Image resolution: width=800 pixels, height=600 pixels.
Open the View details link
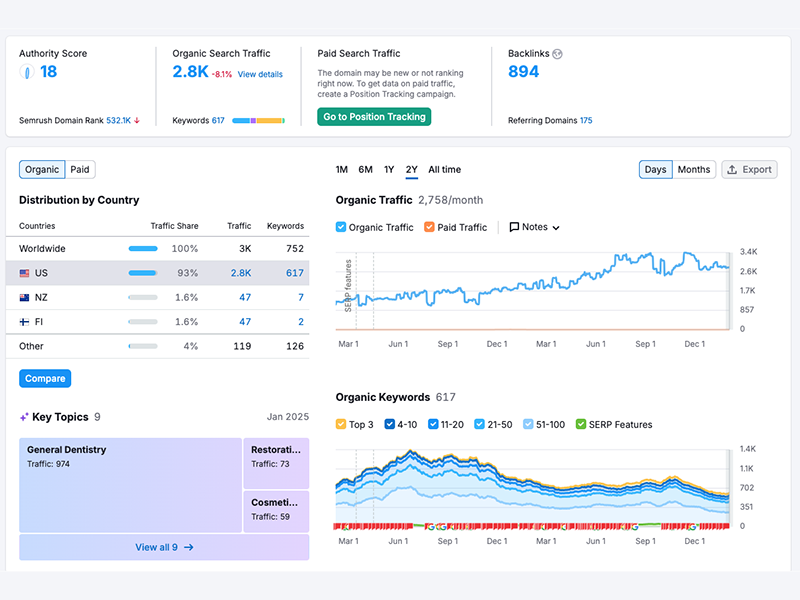click(260, 75)
